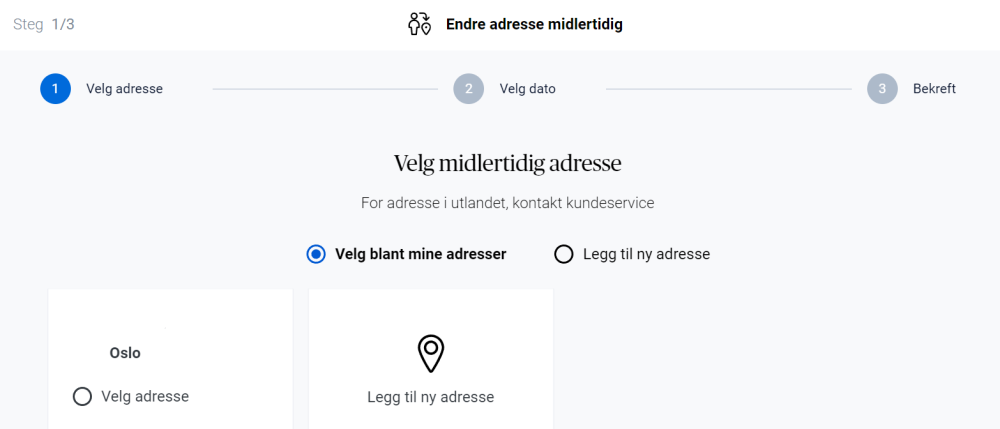
Task: Click 'Legg til ny adresse' text under pin
Action: pos(430,397)
